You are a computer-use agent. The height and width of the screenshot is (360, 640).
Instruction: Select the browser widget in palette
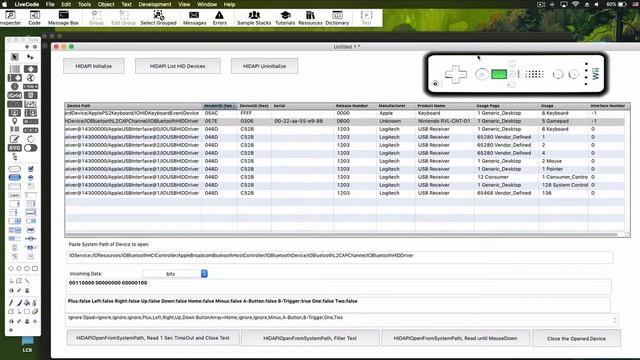(31, 78)
